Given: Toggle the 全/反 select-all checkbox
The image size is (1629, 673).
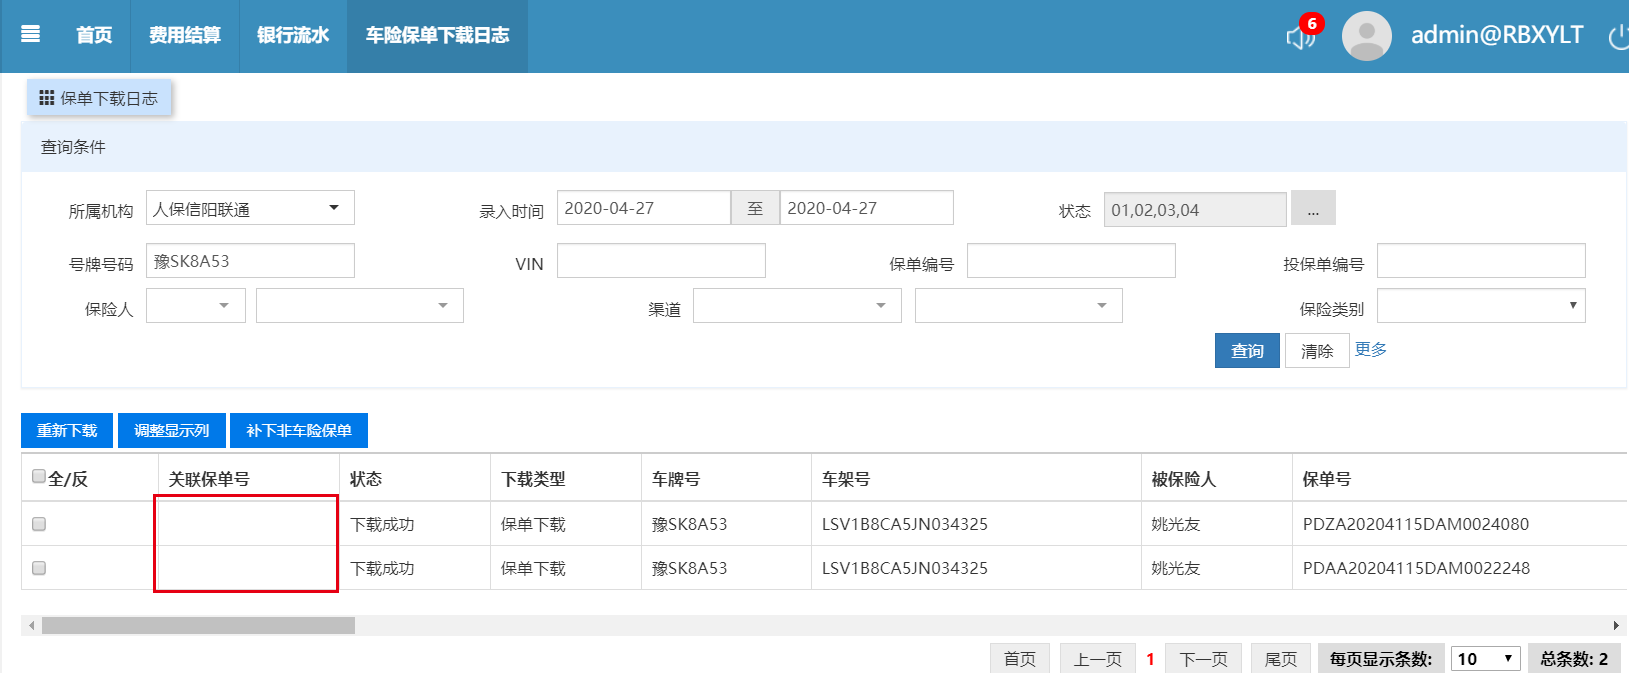Looking at the screenshot, I should pyautogui.click(x=39, y=477).
